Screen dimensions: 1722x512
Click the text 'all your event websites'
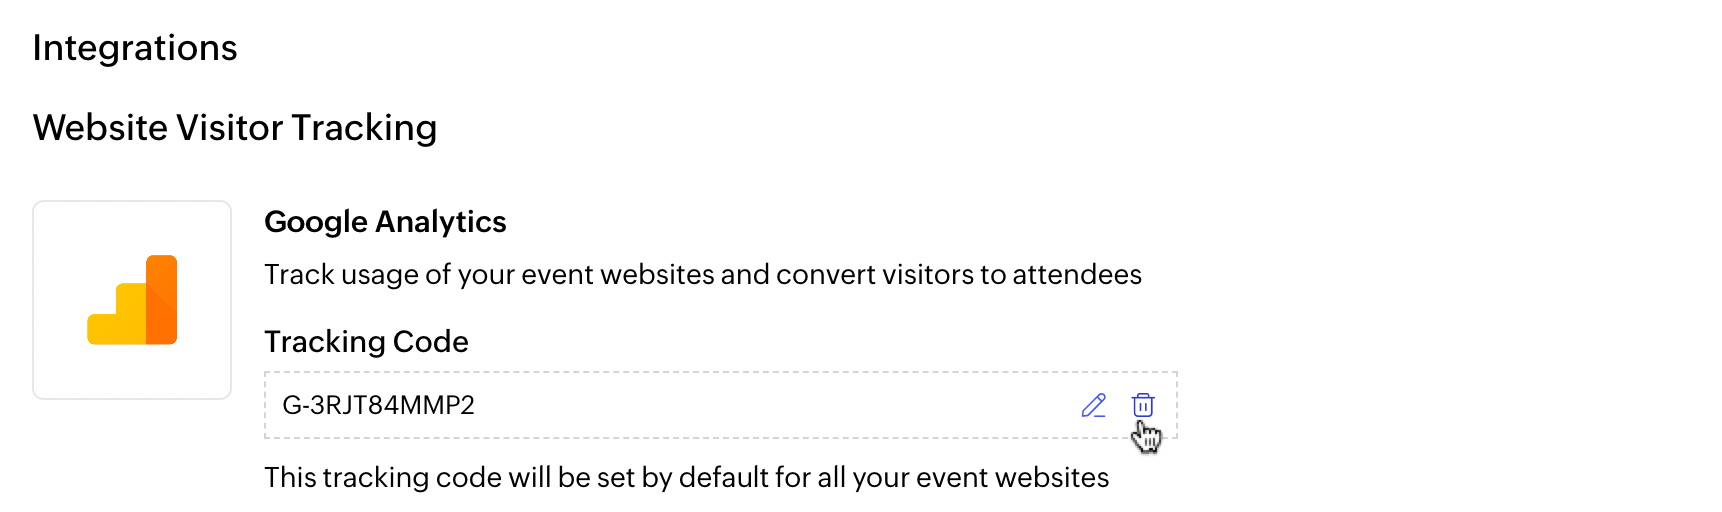[962, 478]
